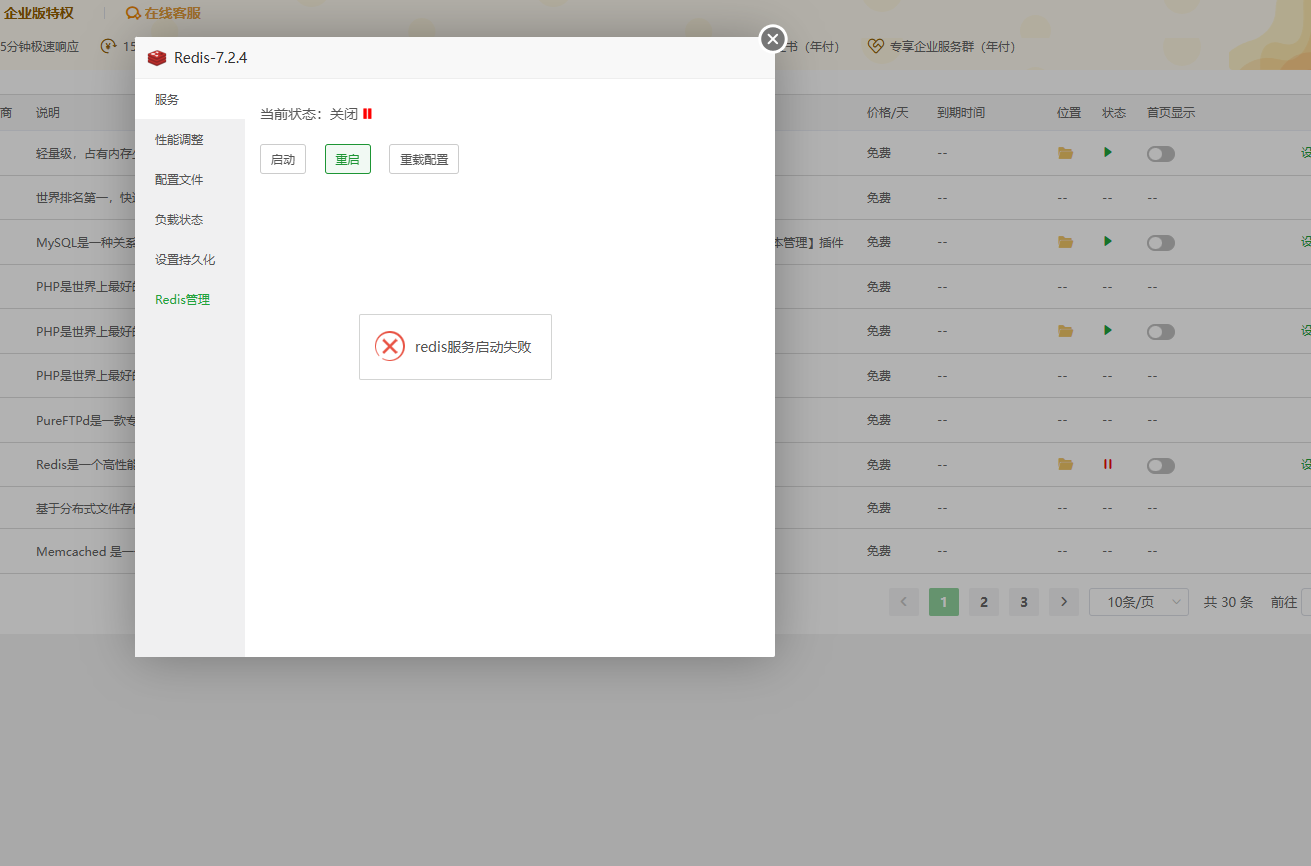The height and width of the screenshot is (866, 1311).
Task: Click the 前往 page number input field
Action: [1306, 602]
